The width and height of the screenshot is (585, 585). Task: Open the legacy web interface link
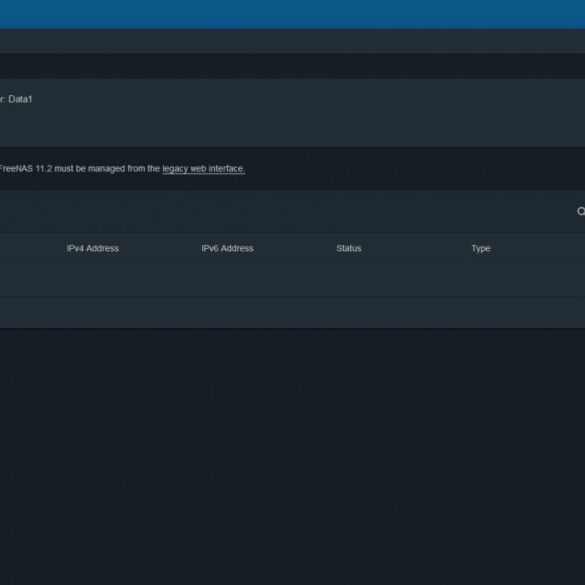pyautogui.click(x=203, y=169)
